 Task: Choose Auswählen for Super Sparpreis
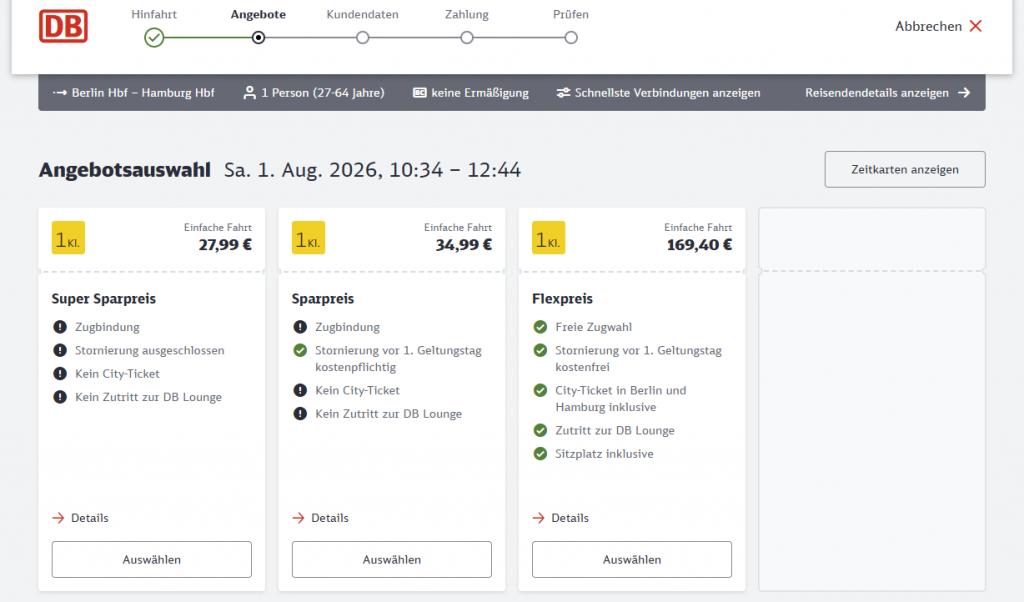pos(152,560)
